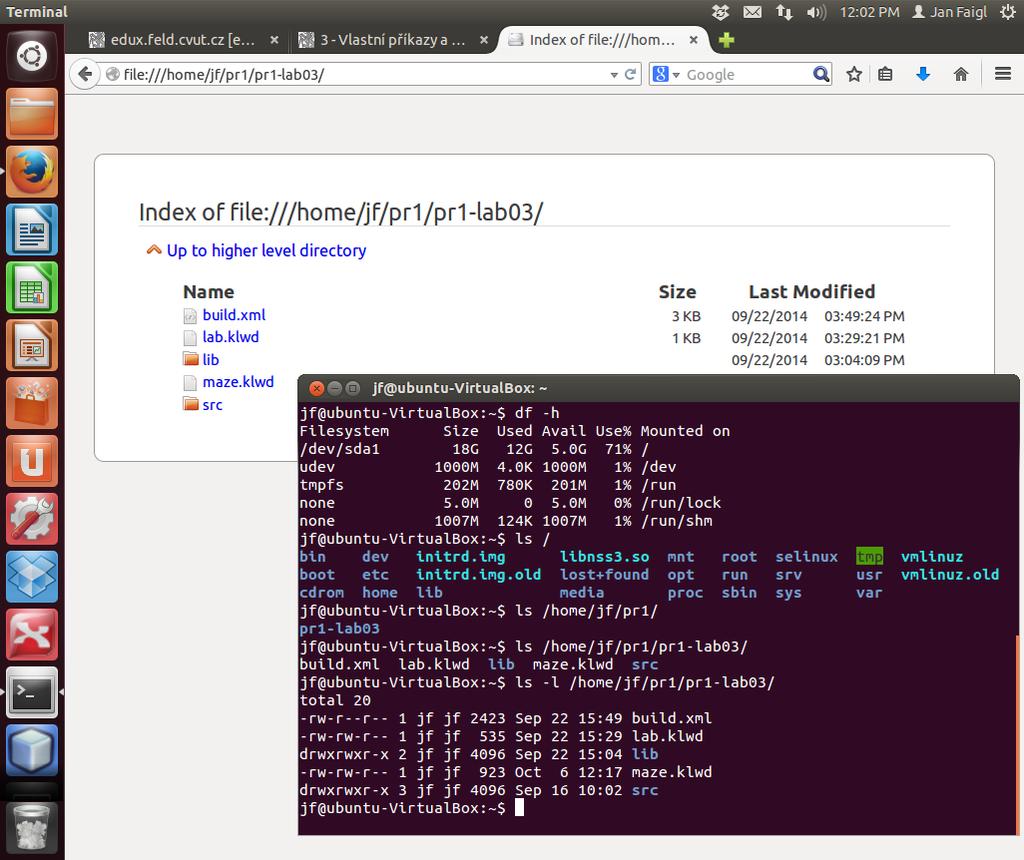Viewport: 1024px width, 860px height.
Task: Go to Firefox home page icon
Action: tap(961, 74)
